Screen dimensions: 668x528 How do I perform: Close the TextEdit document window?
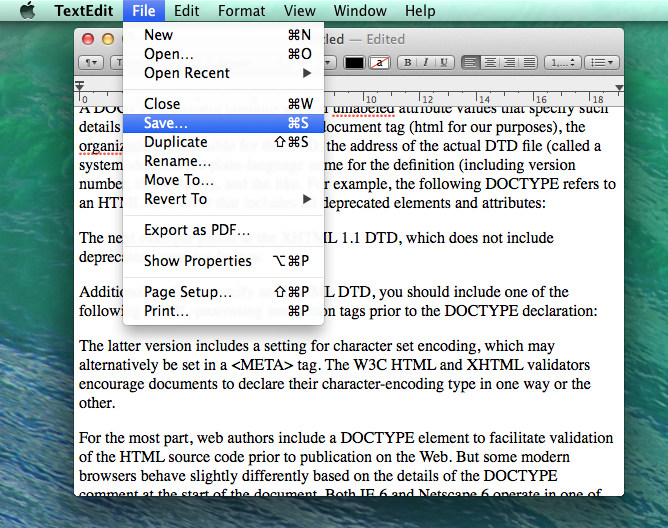(88, 39)
